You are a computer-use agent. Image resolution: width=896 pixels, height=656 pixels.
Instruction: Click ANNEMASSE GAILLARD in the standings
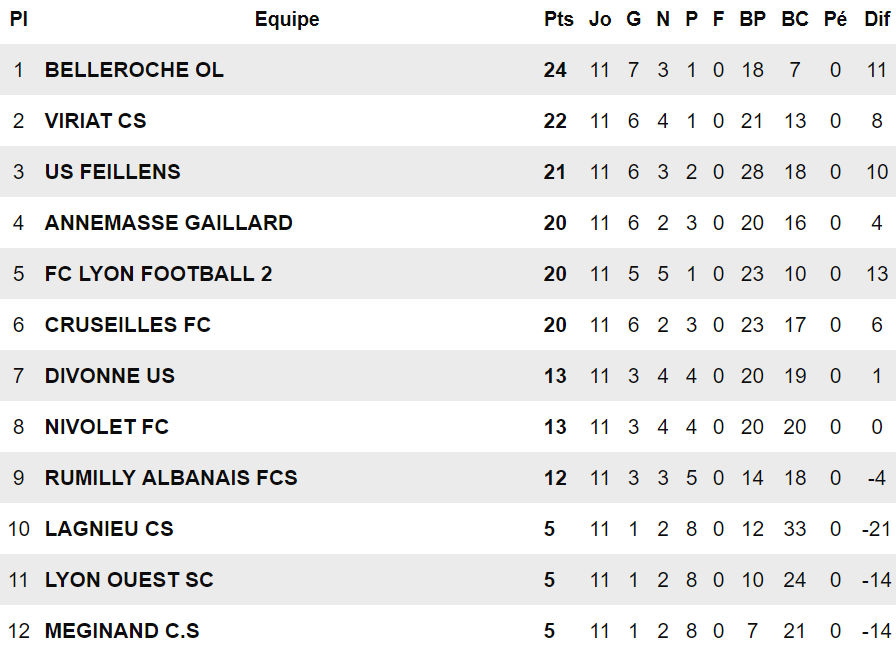pyautogui.click(x=168, y=223)
